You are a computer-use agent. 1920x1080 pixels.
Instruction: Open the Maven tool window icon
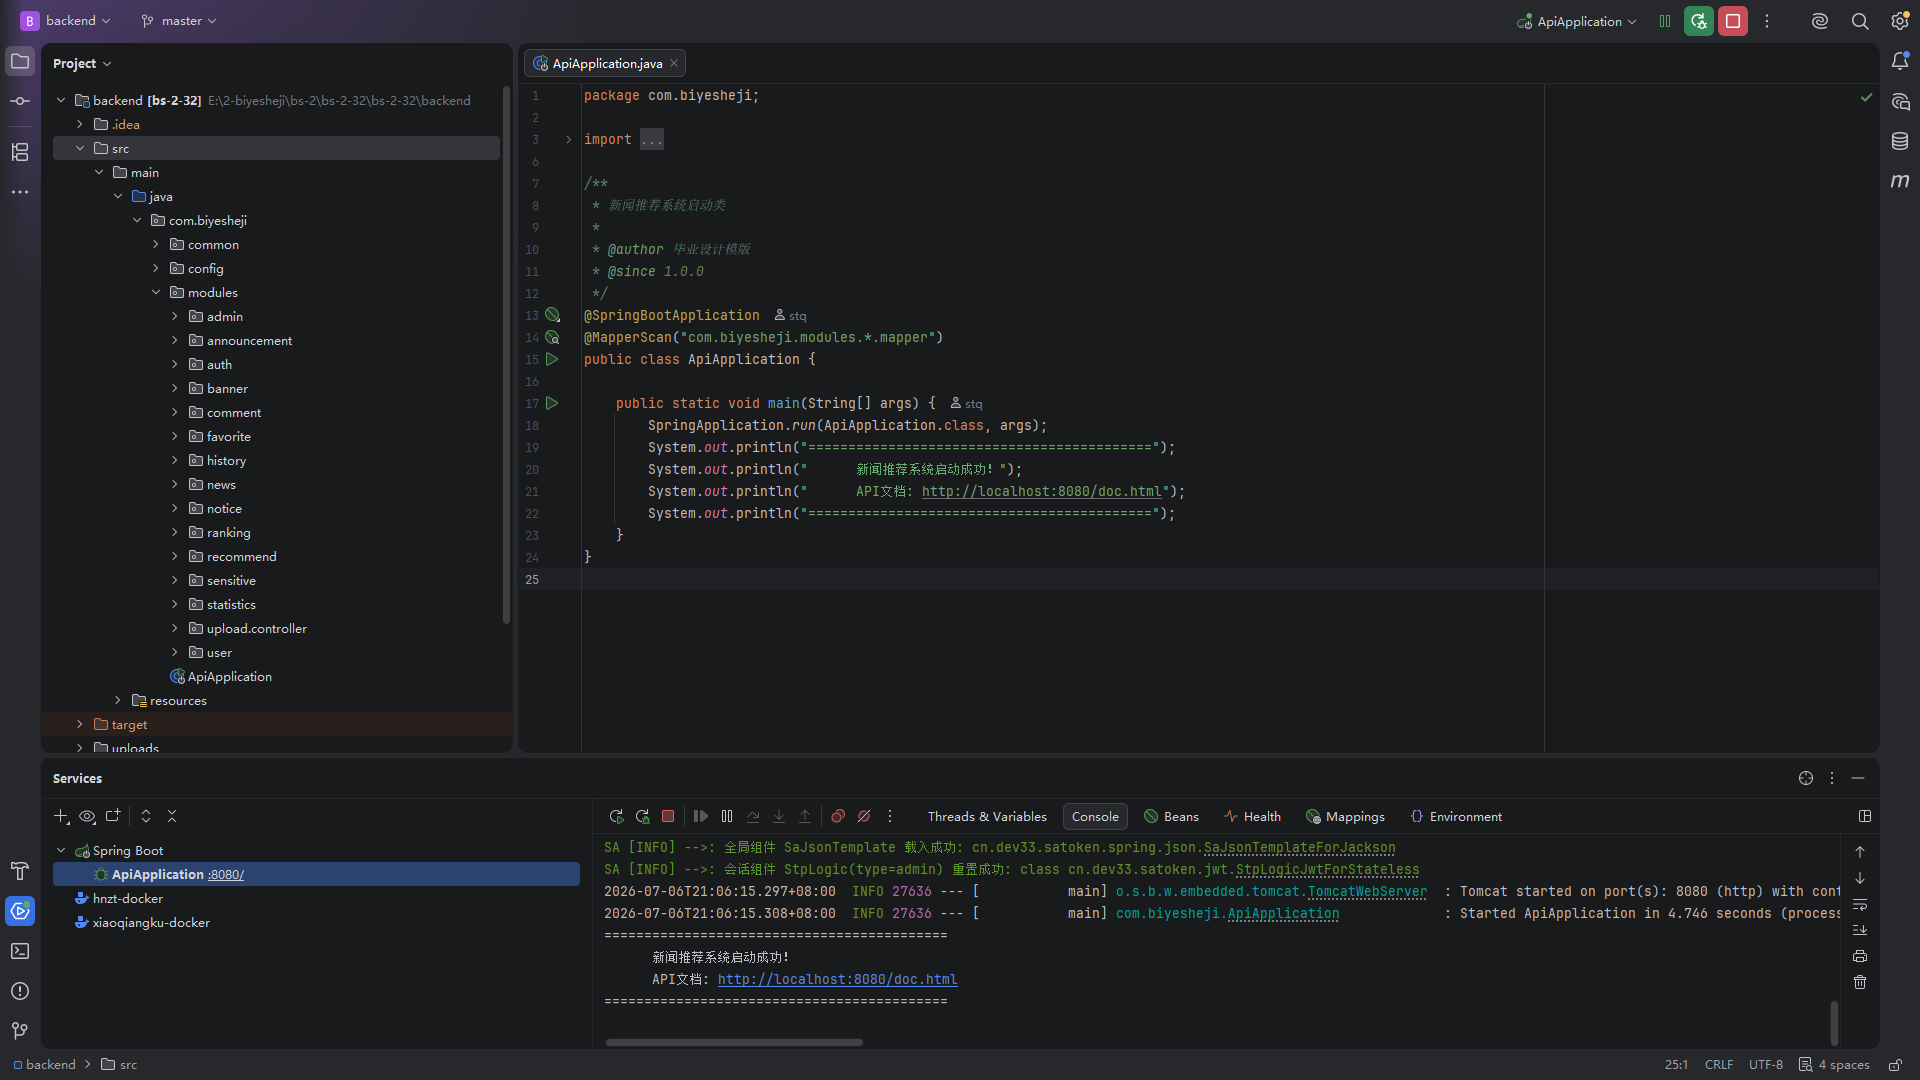click(1900, 181)
